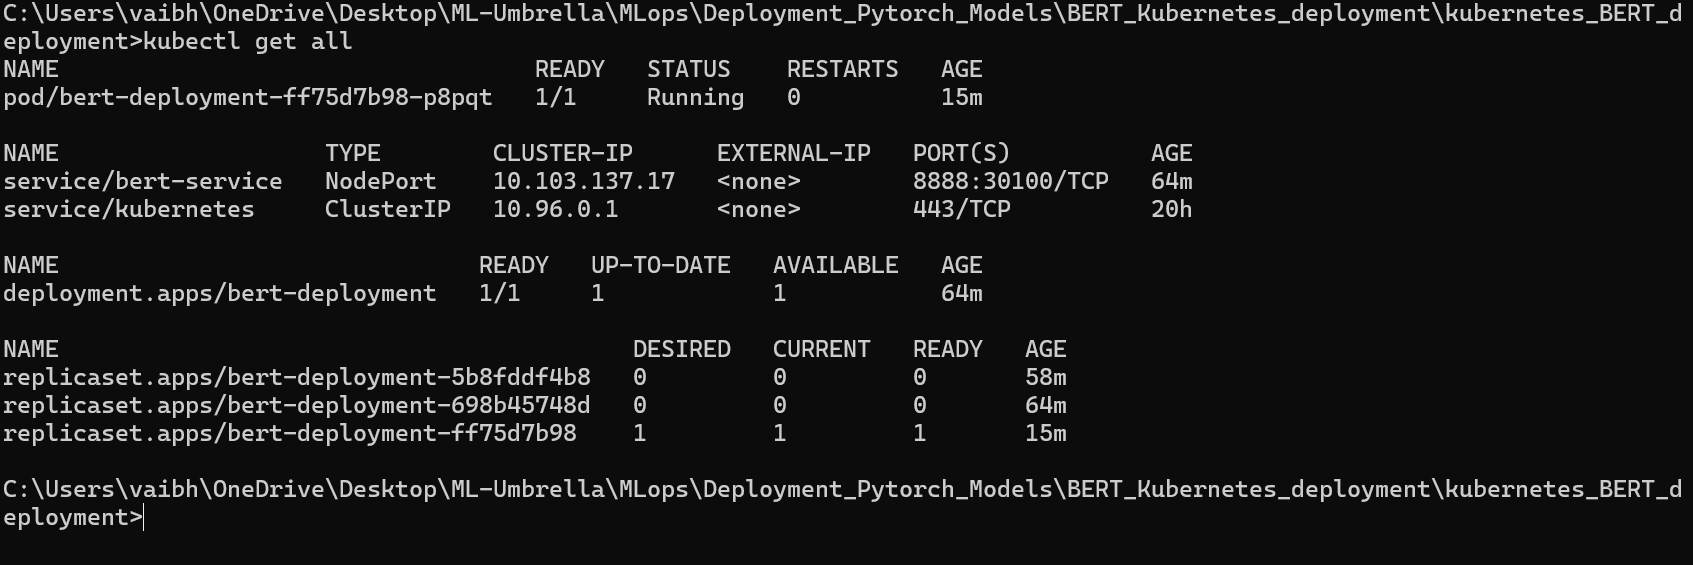
Task: Click the TYPE column header
Action: tap(353, 154)
